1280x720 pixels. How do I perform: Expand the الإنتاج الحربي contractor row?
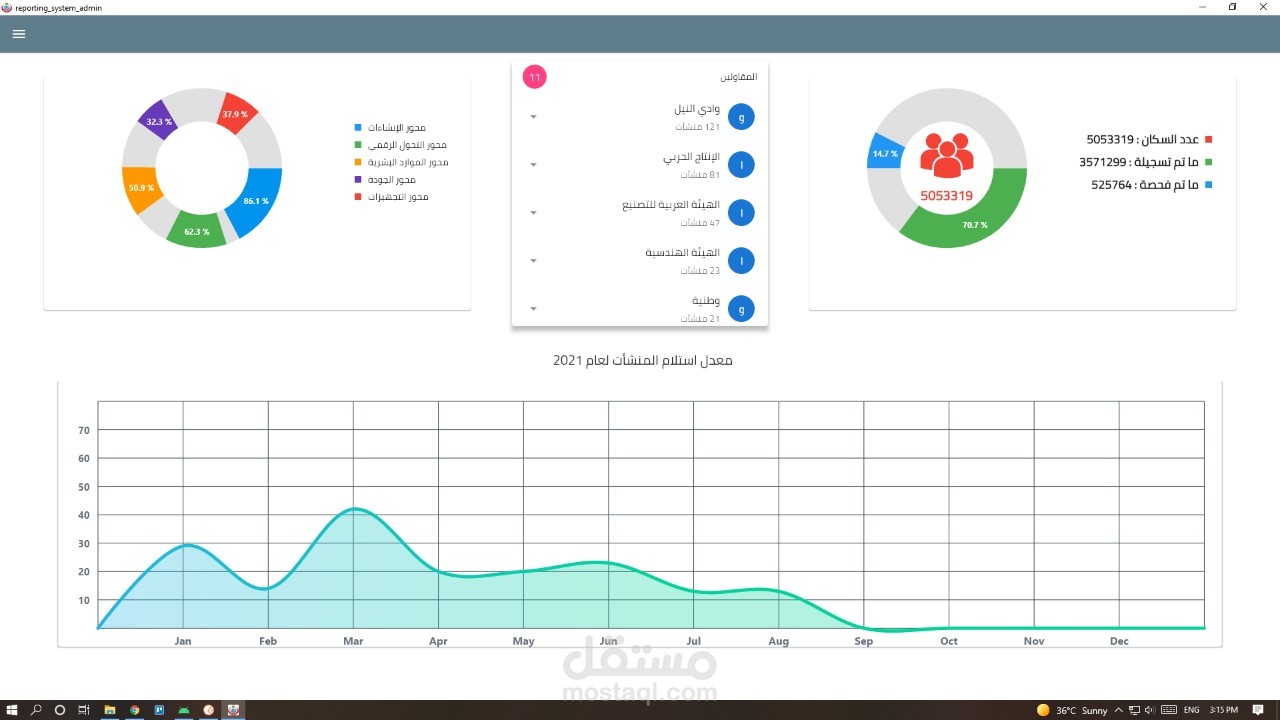click(533, 165)
